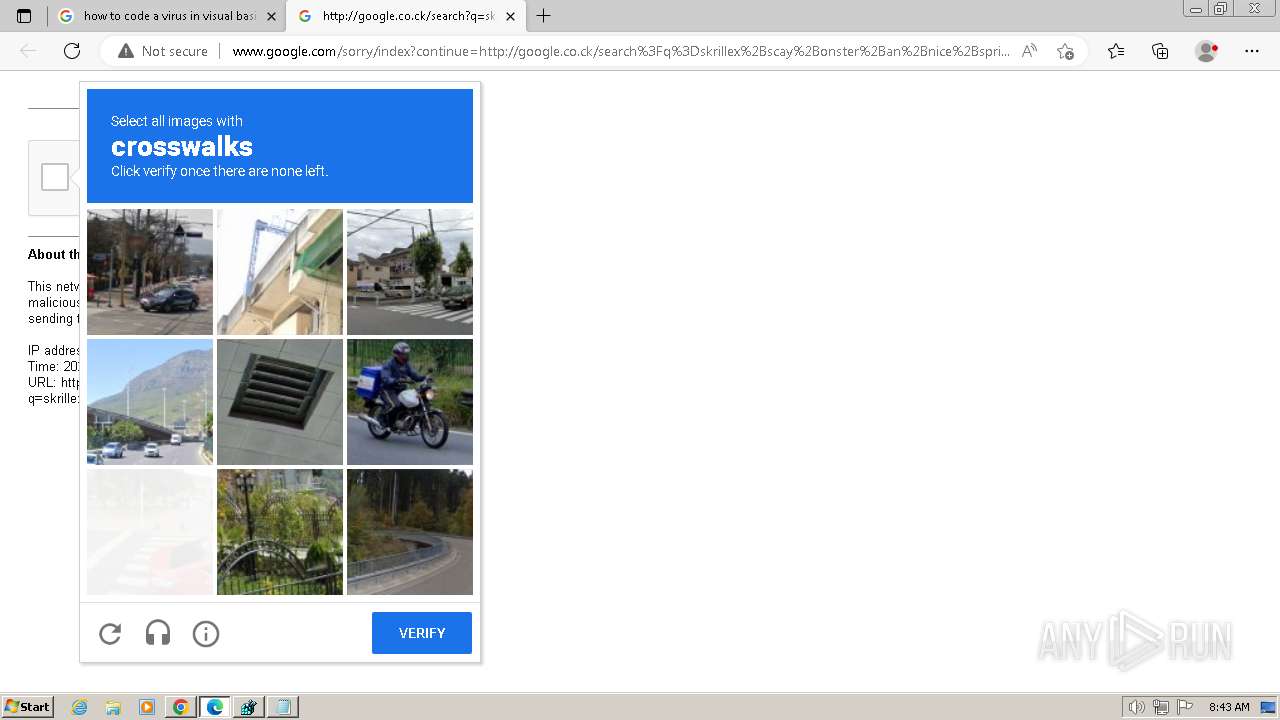This screenshot has height=720, width=1280.
Task: Click the reCAPTCHA refresh challenge icon
Action: (x=110, y=634)
